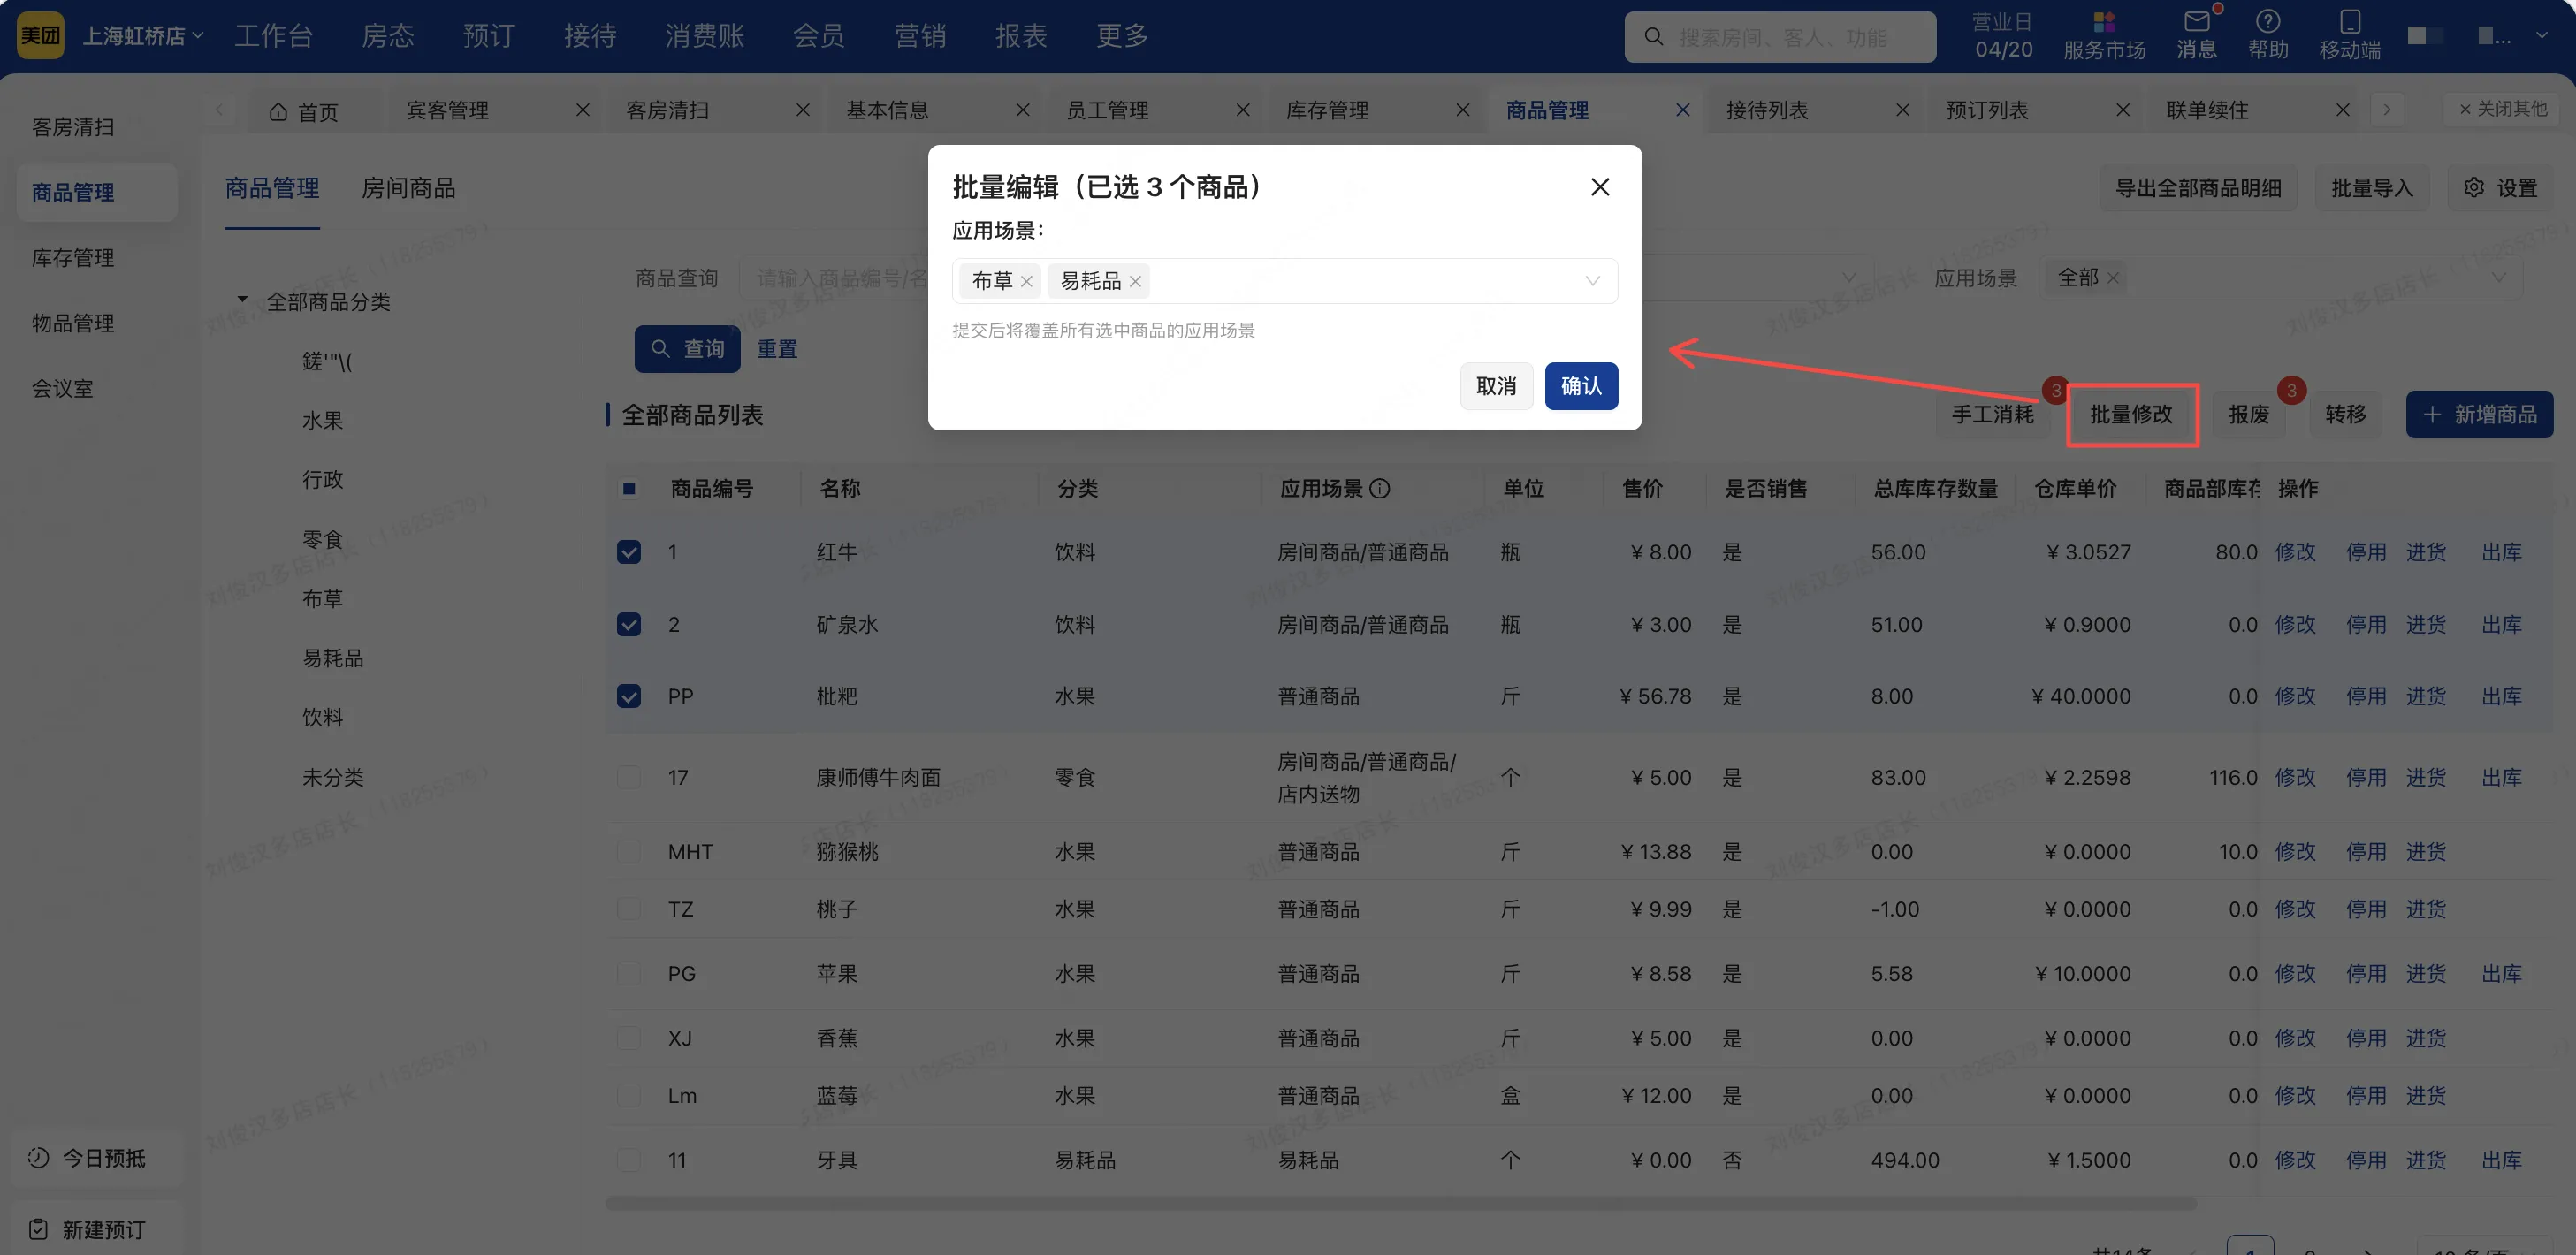
Task: Close the 批量编辑 dialog with X
Action: (1600, 187)
